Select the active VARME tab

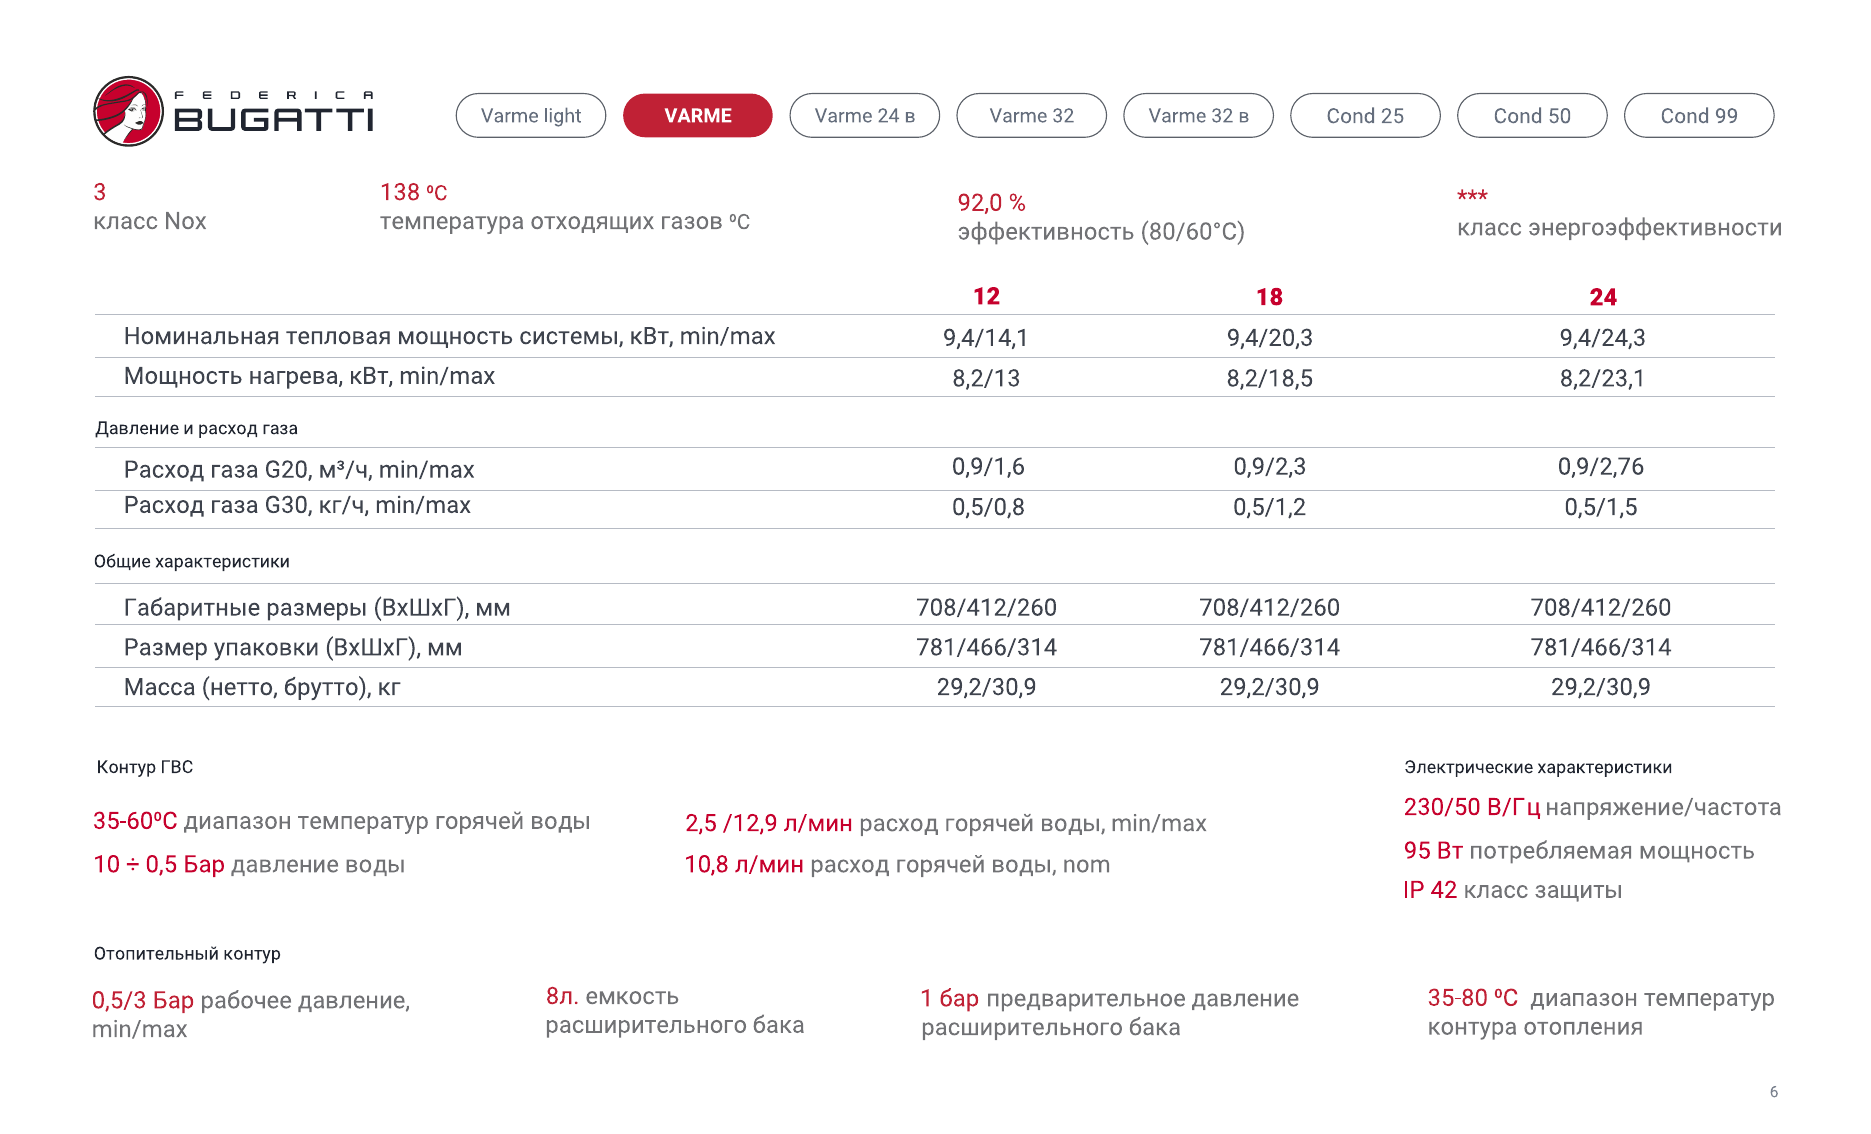click(x=698, y=116)
